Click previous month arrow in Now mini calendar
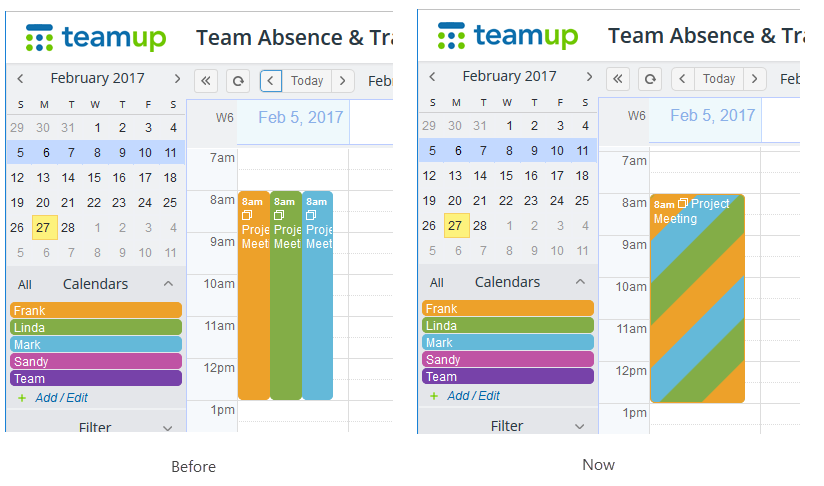The height and width of the screenshot is (486, 824). (x=432, y=77)
